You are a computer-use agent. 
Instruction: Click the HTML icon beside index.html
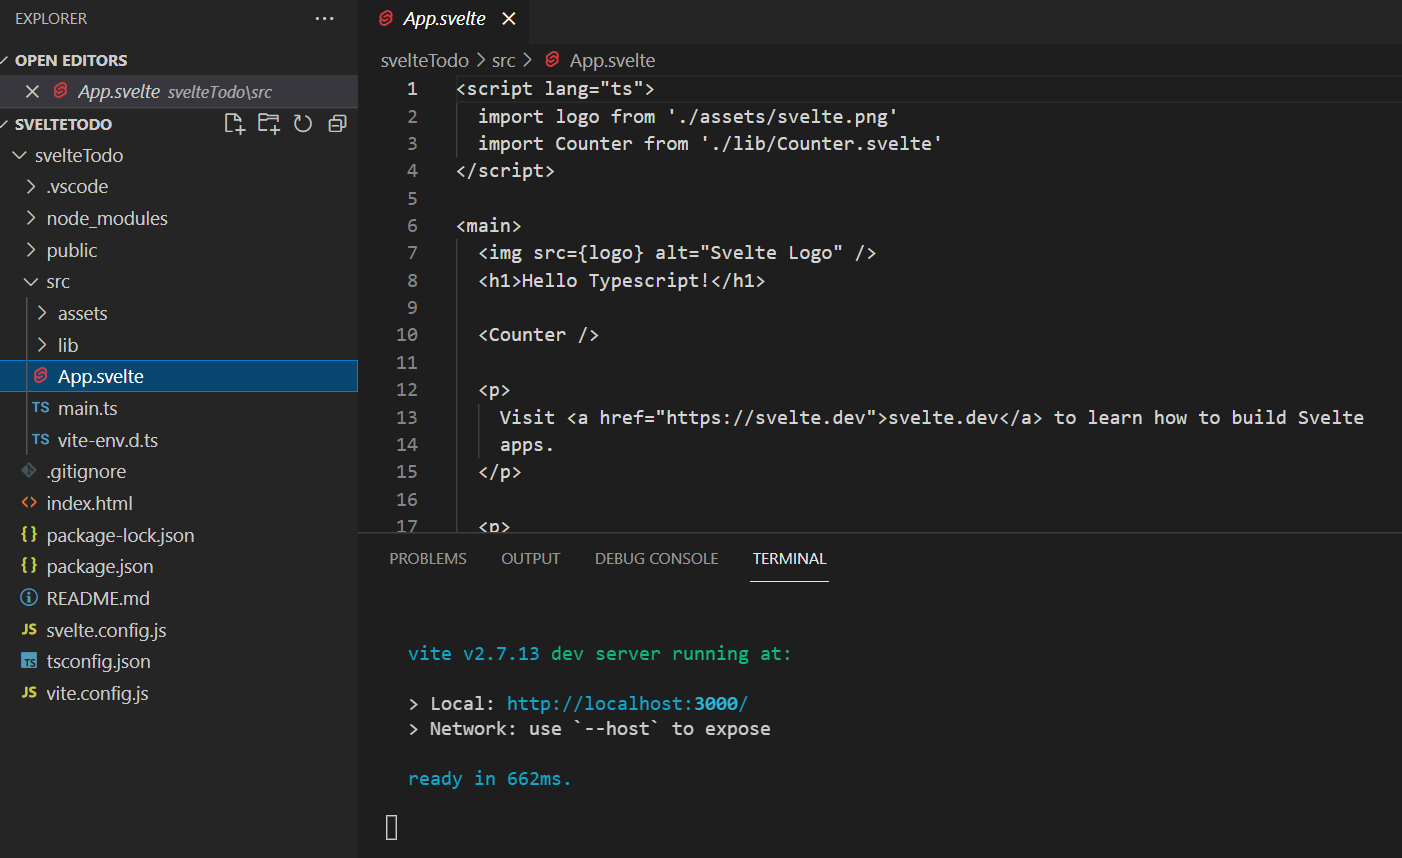(x=29, y=503)
